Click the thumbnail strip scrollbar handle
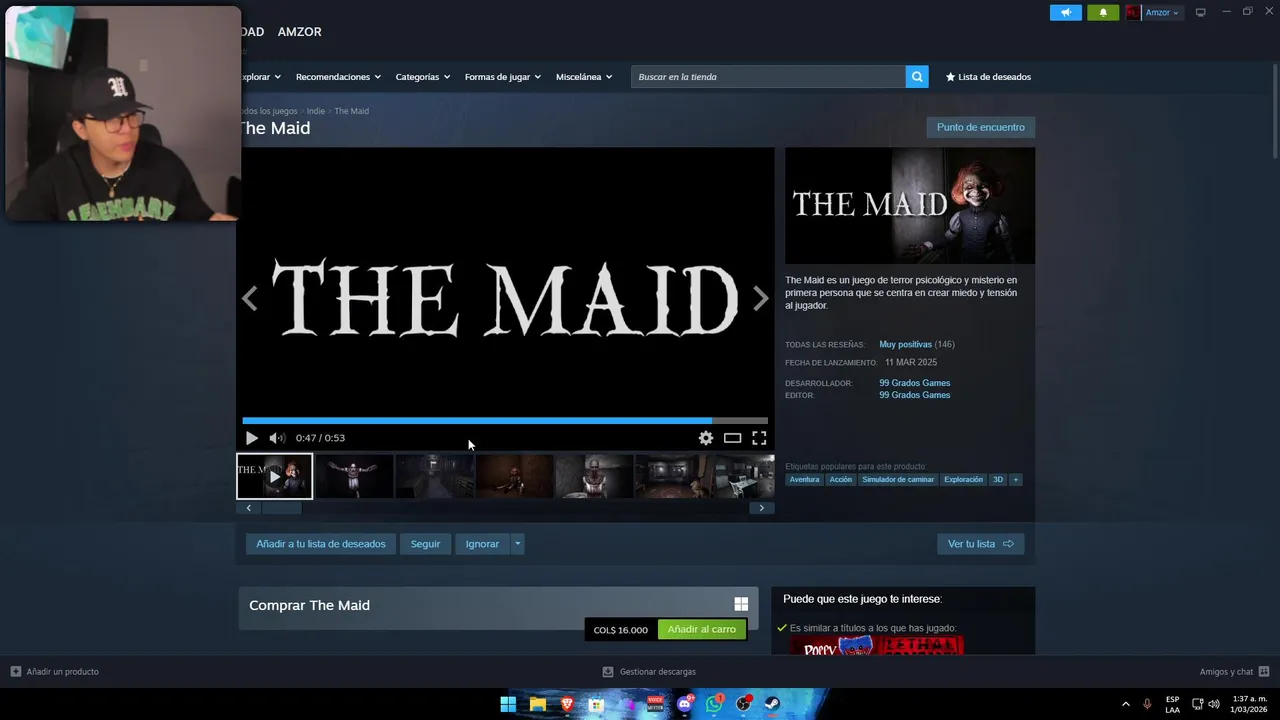 [x=282, y=508]
